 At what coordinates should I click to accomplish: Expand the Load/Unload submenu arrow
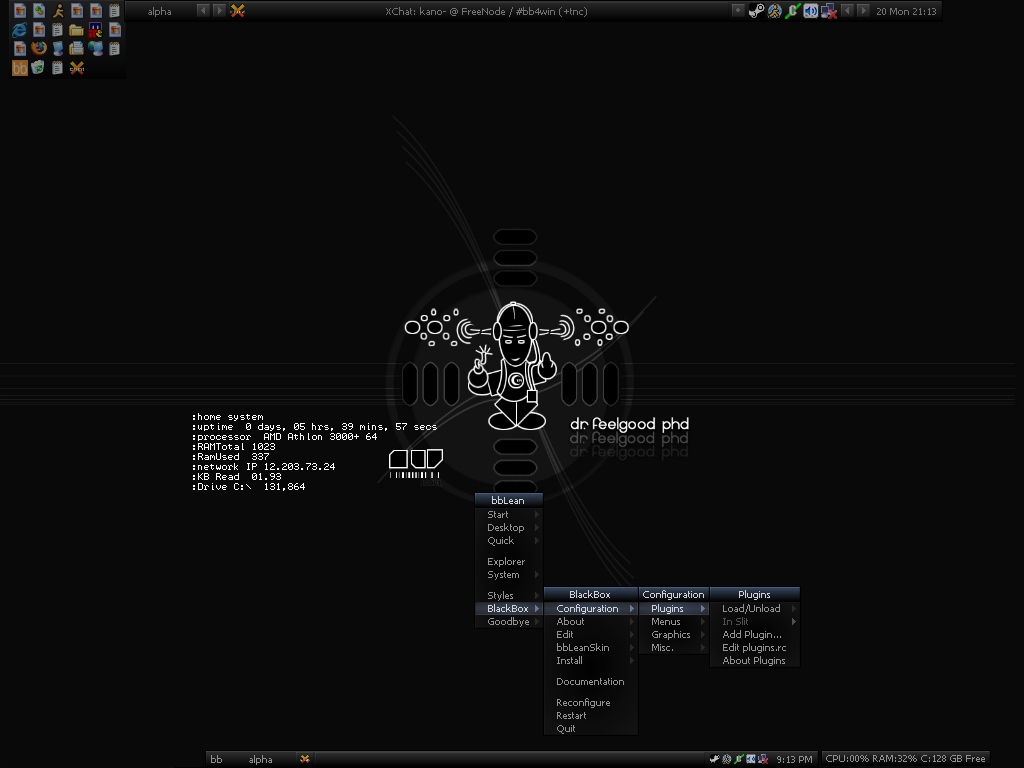[793, 609]
